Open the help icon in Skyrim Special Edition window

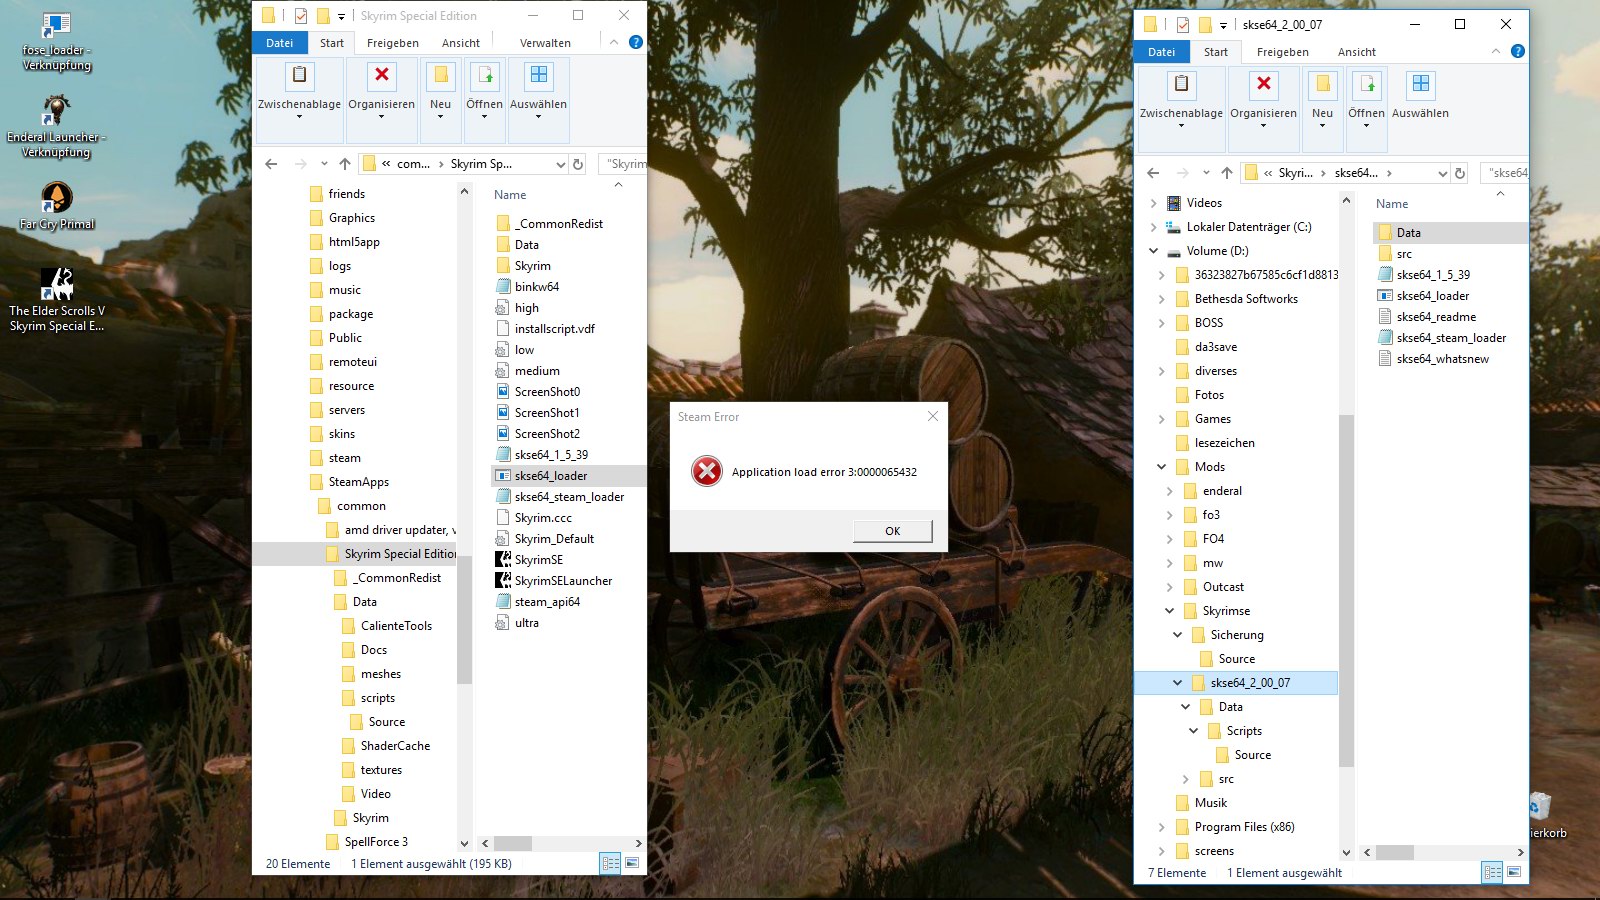pos(635,42)
